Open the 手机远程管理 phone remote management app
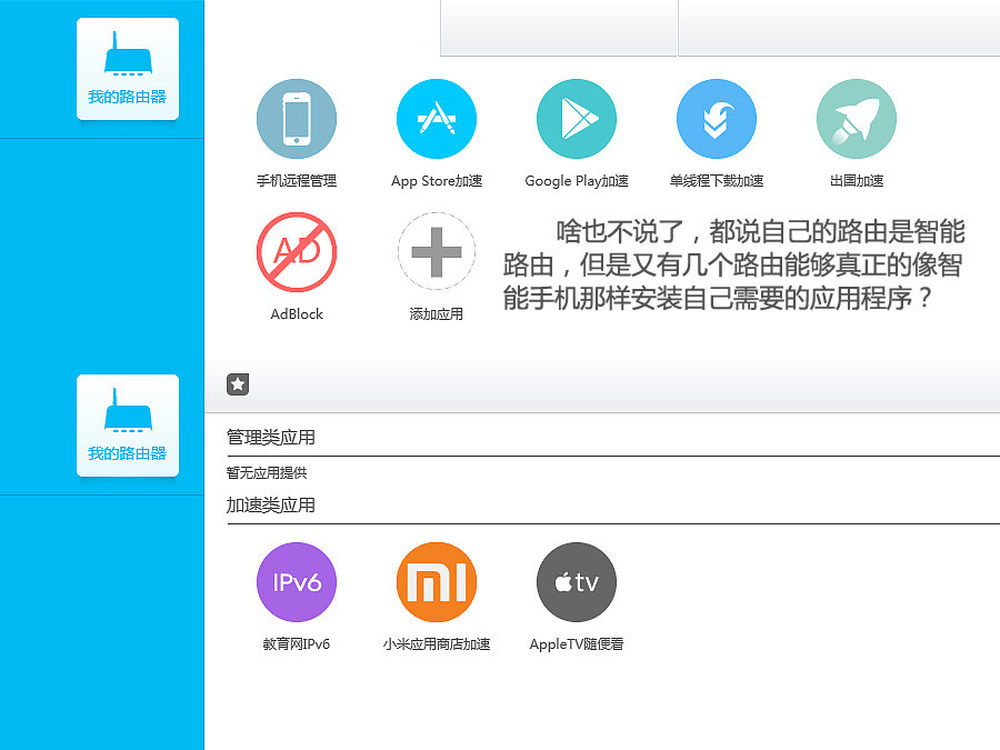 [x=297, y=119]
